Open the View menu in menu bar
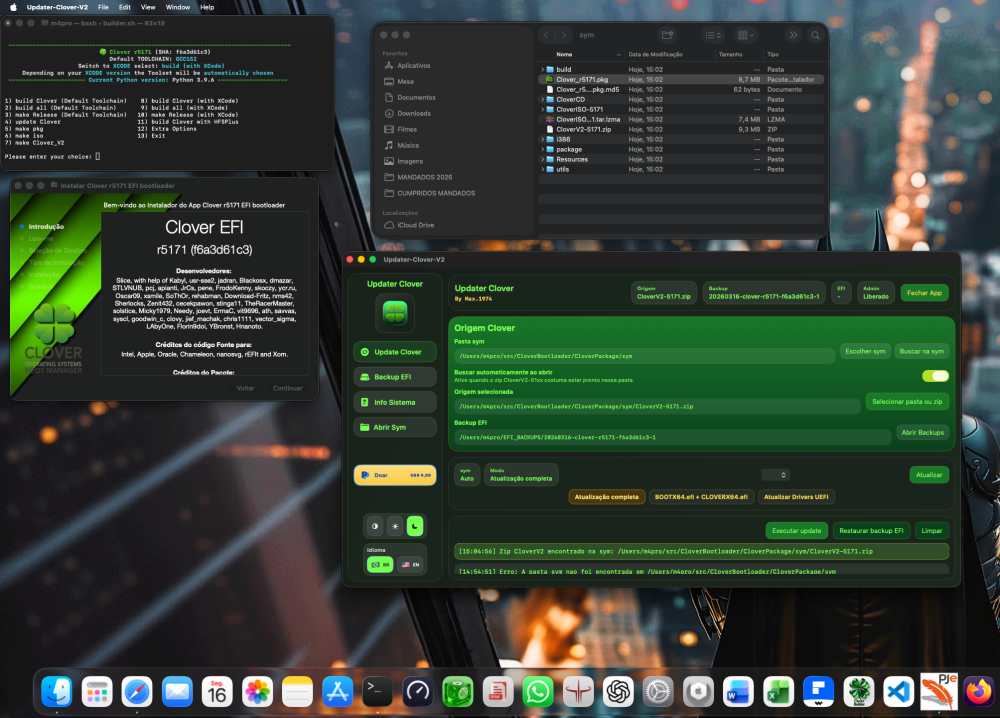The width and height of the screenshot is (1000, 718). click(x=148, y=7)
